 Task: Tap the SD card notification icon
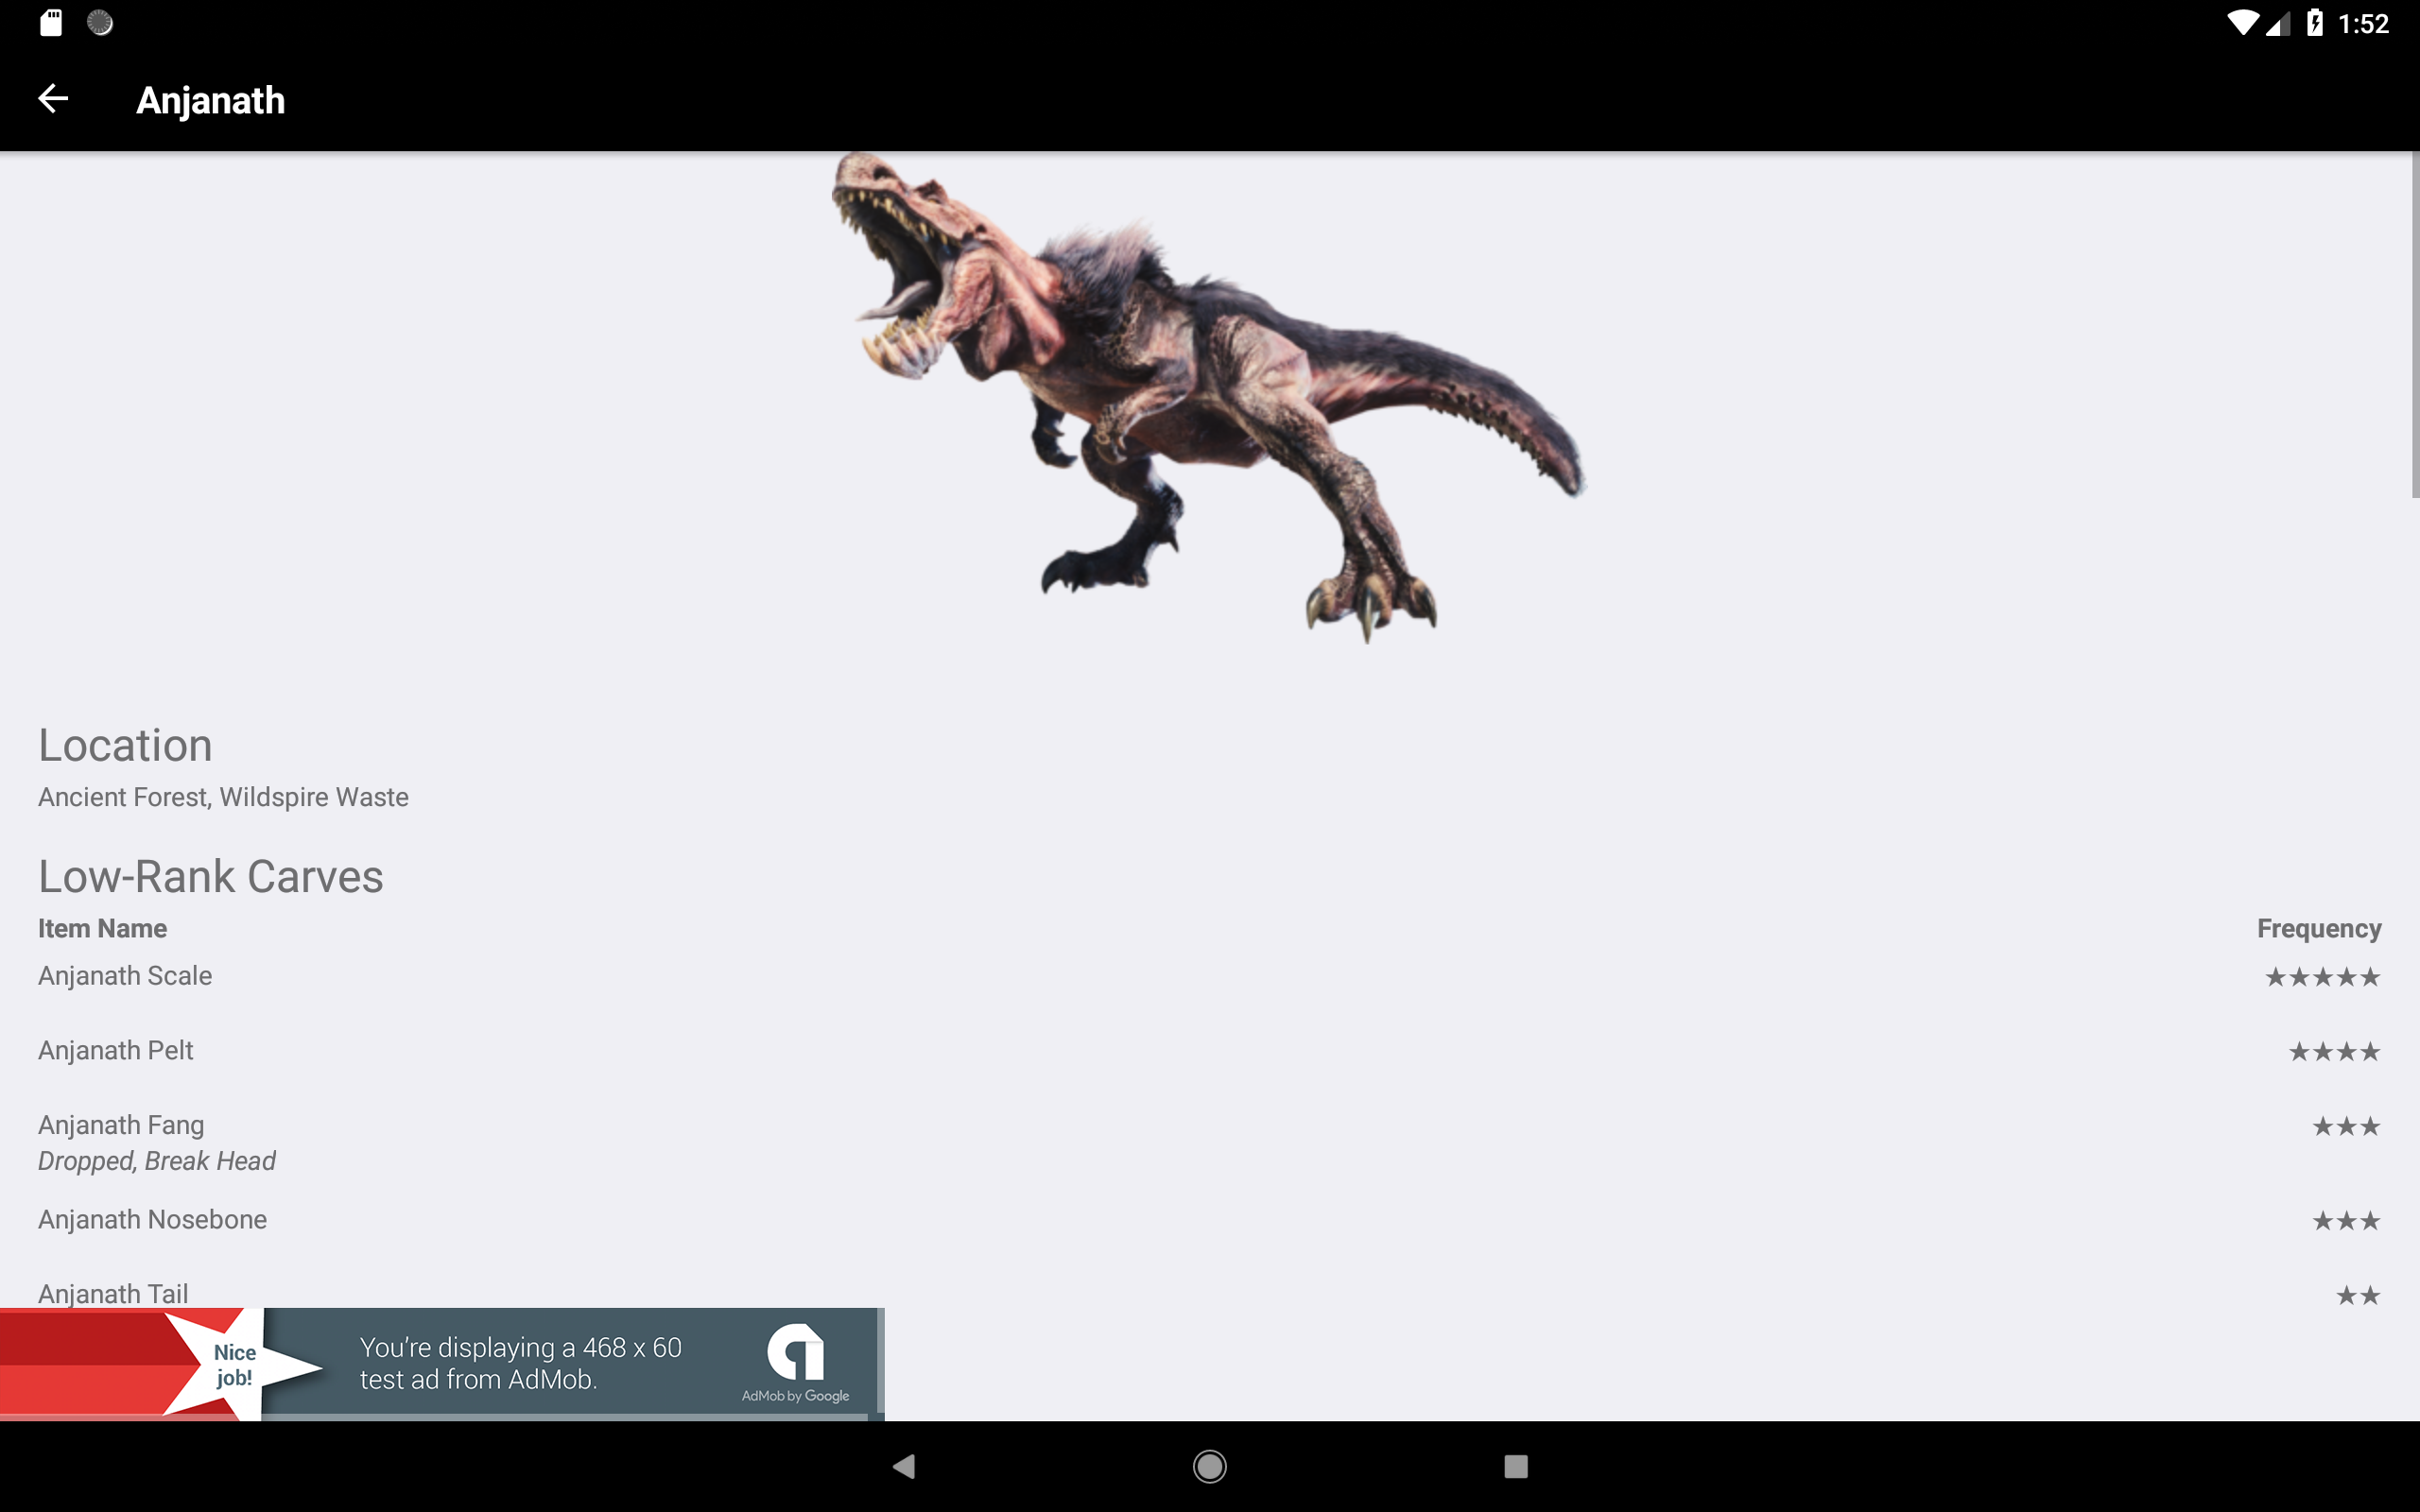[x=51, y=23]
